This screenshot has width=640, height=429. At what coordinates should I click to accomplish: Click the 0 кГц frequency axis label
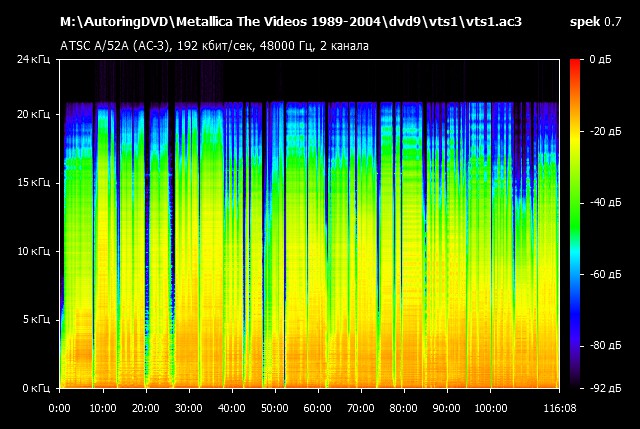[36, 387]
